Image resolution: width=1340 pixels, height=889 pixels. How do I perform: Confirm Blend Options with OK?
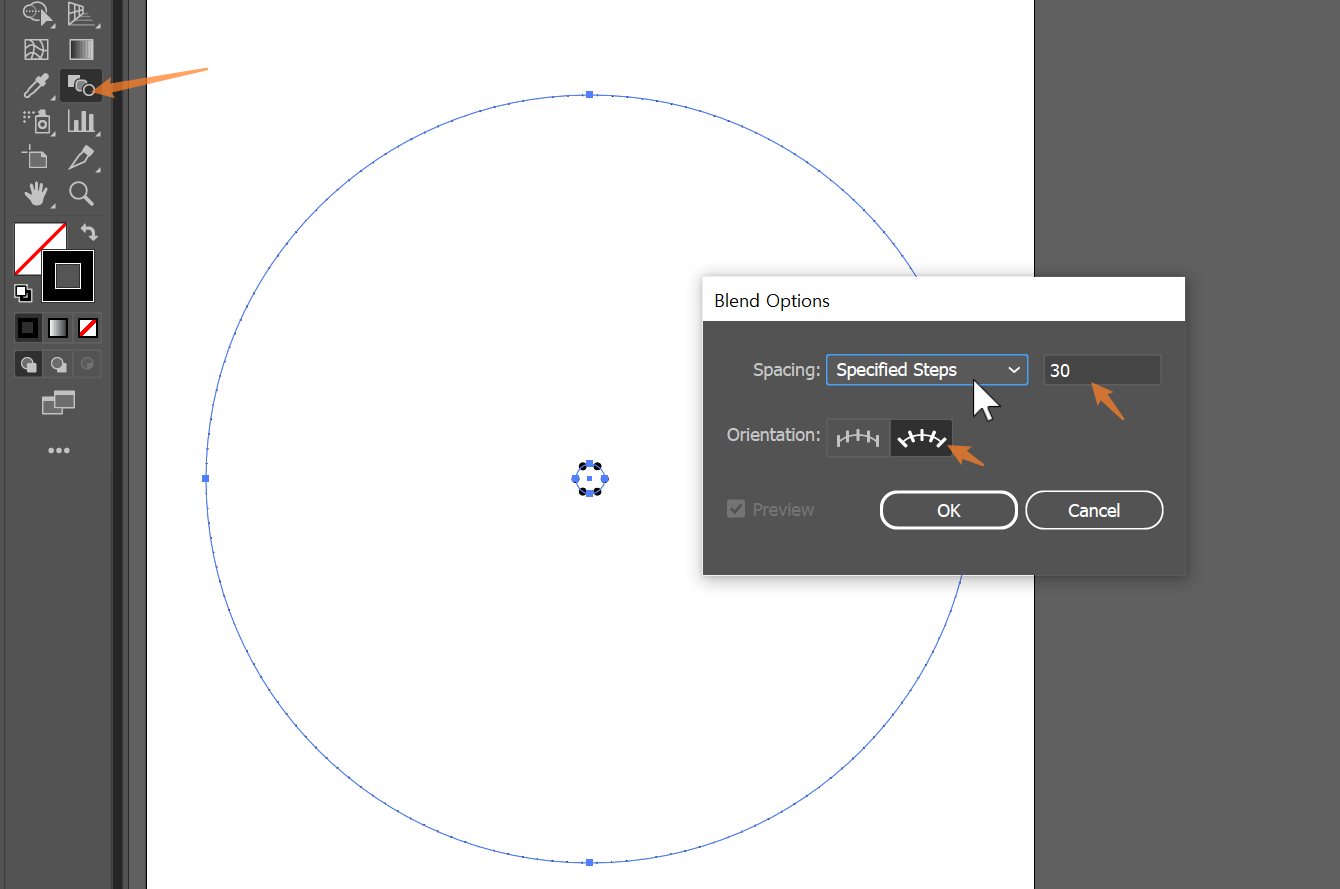[948, 510]
